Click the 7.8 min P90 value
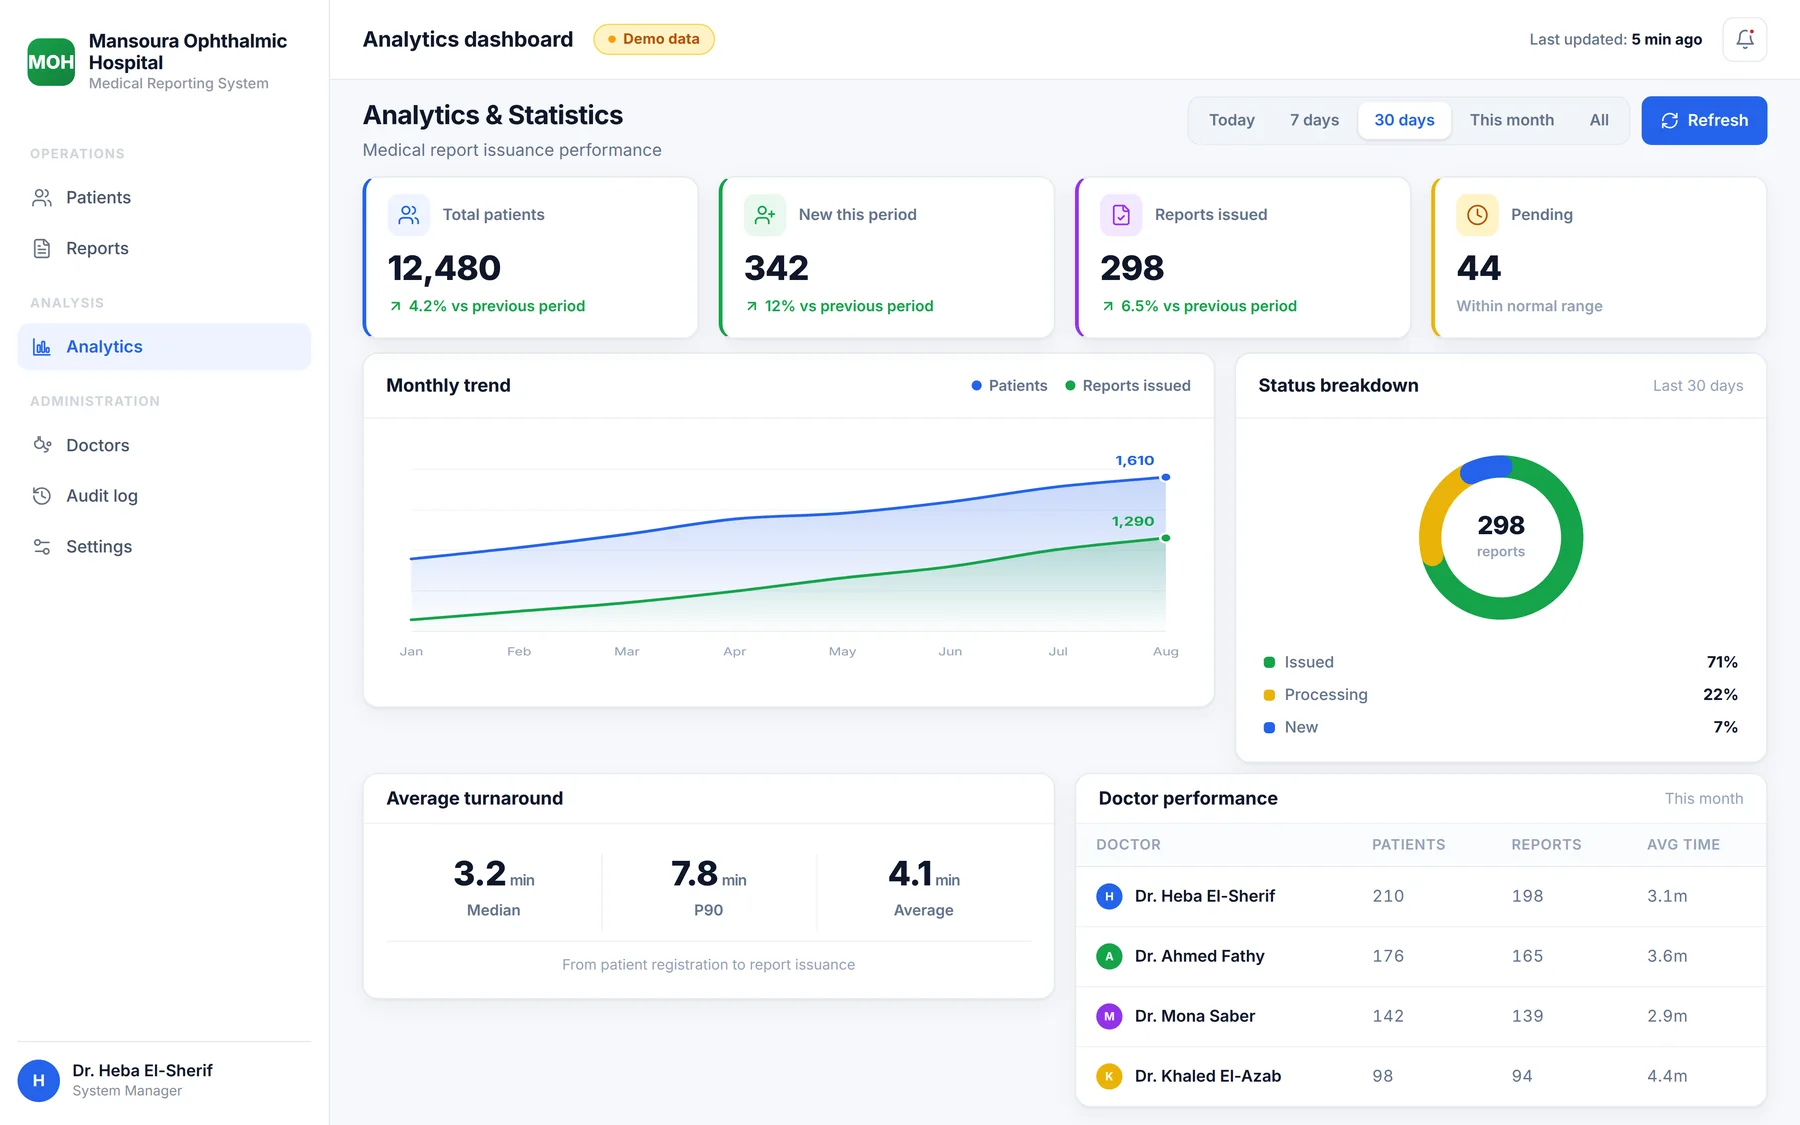The height and width of the screenshot is (1125, 1800). (x=708, y=874)
